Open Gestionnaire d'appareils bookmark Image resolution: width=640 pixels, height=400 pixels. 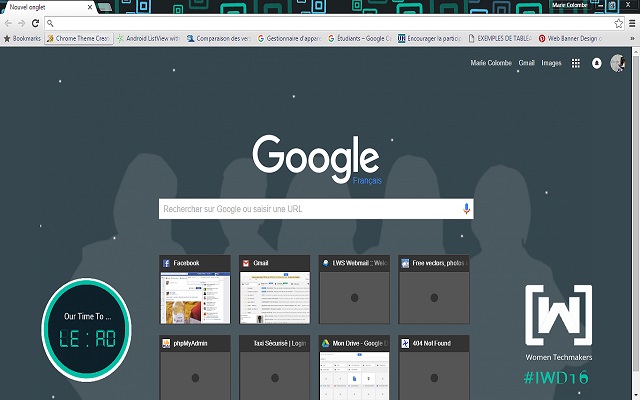(289, 38)
